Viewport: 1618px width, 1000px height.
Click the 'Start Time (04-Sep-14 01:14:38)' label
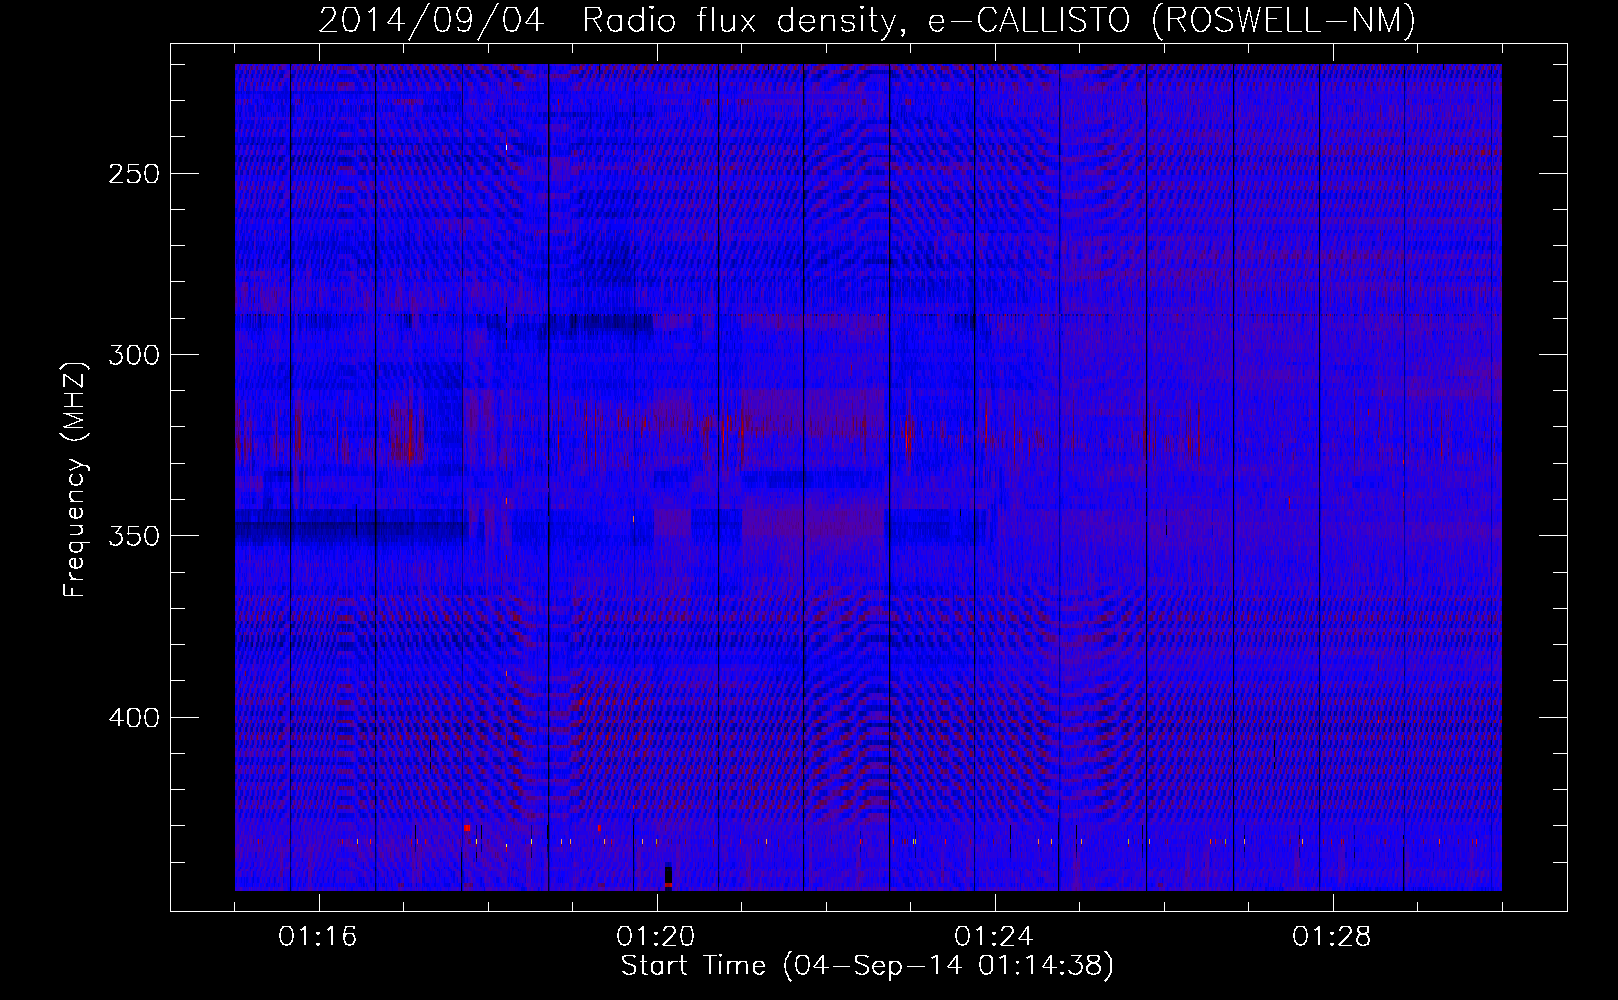[x=867, y=965]
